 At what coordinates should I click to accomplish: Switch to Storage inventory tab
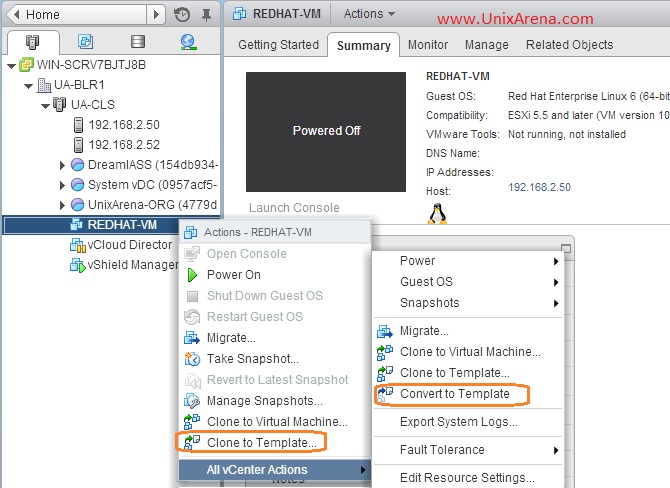click(138, 41)
